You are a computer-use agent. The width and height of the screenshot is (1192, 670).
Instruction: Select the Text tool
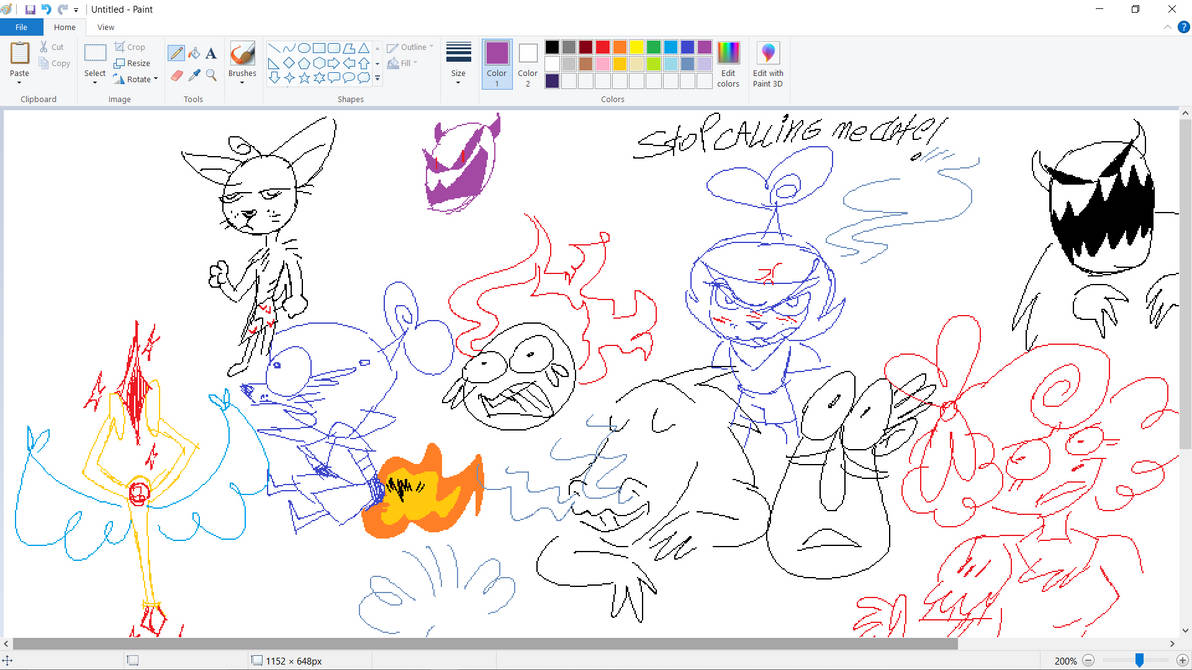(211, 52)
